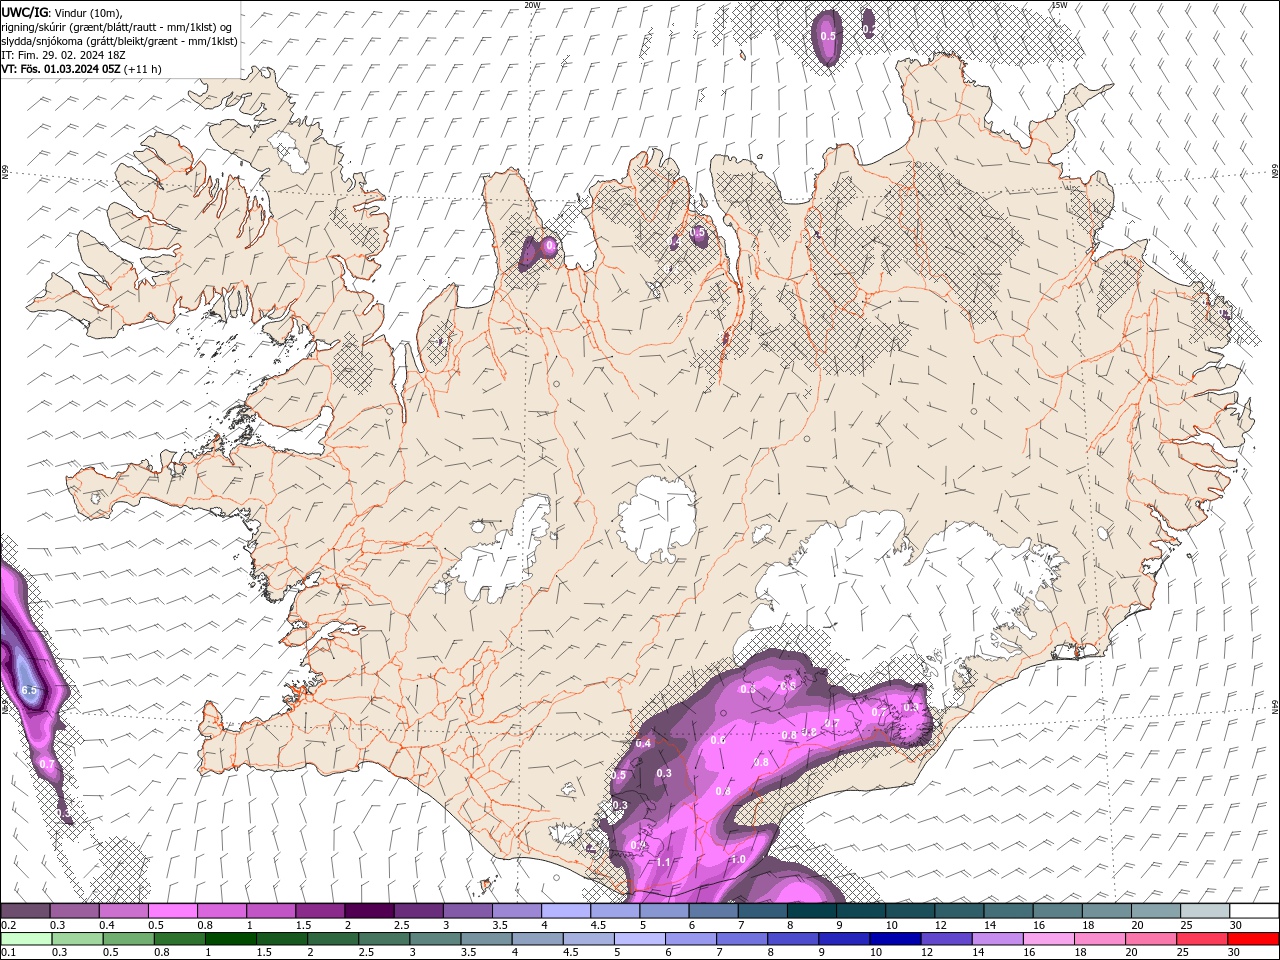The height and width of the screenshot is (960, 1280).
Task: Click the upper legend swatch starting at 0.5
Action: [172, 911]
